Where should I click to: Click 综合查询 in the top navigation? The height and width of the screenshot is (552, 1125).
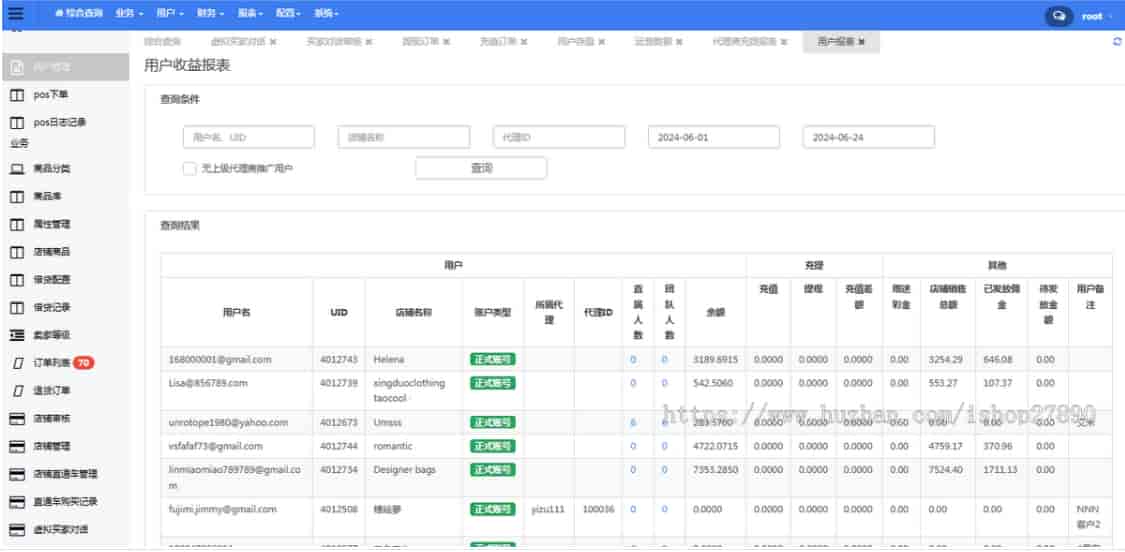(x=80, y=14)
